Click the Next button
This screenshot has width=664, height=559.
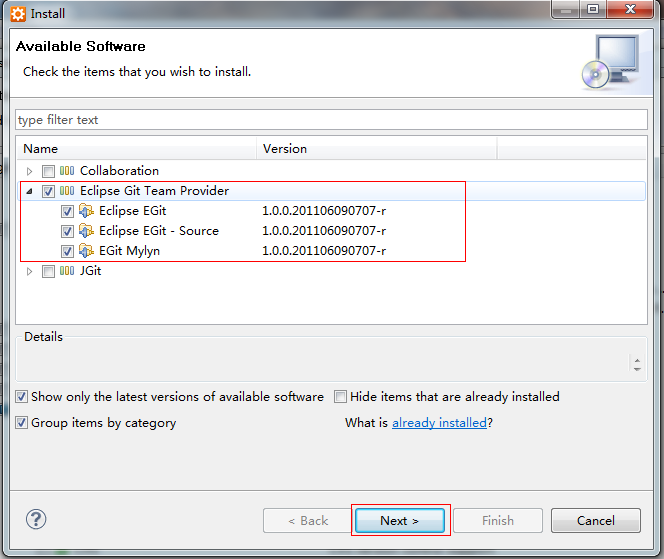point(400,520)
